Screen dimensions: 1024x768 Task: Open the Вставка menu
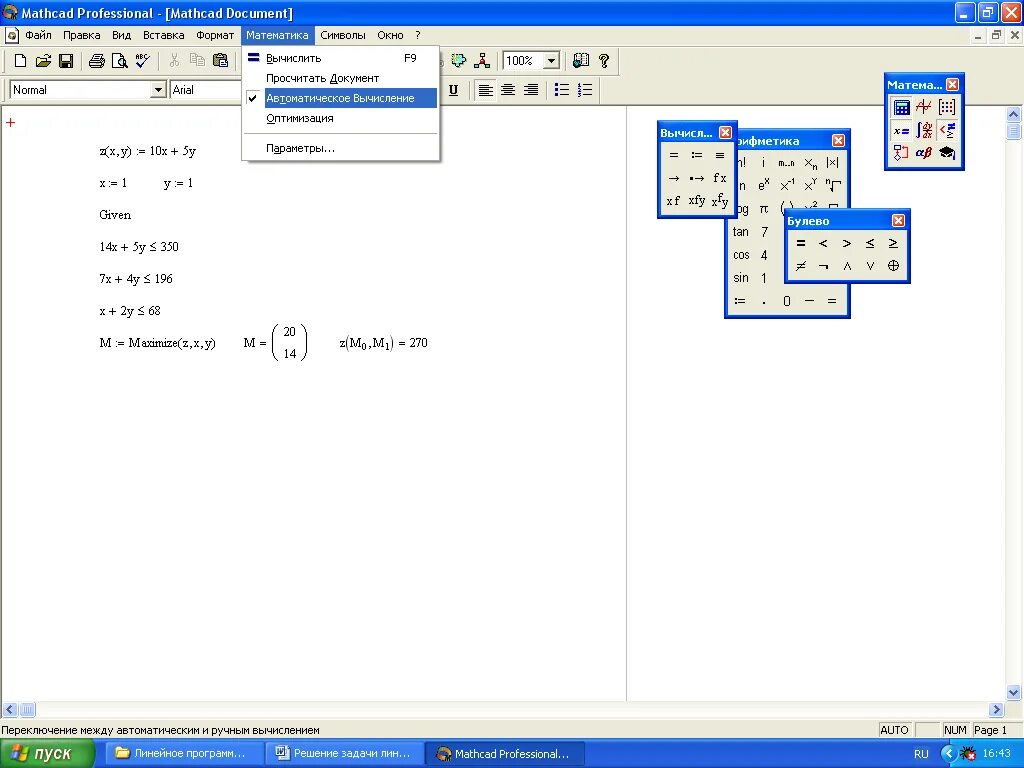(x=163, y=35)
